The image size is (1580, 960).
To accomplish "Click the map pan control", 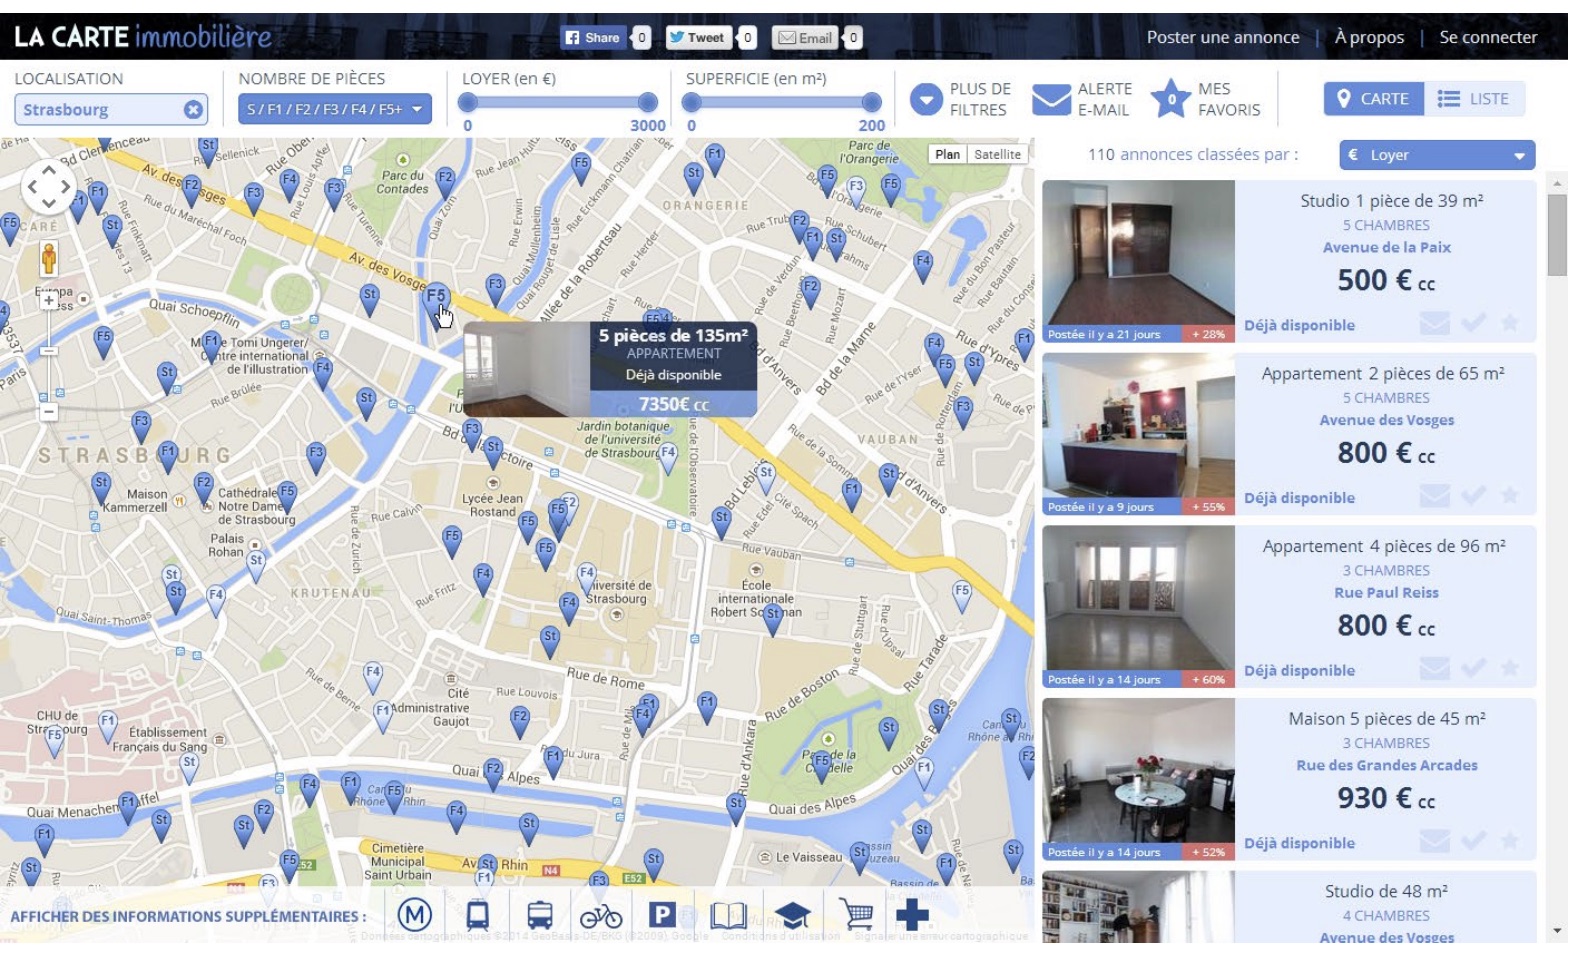I will pyautogui.click(x=48, y=186).
